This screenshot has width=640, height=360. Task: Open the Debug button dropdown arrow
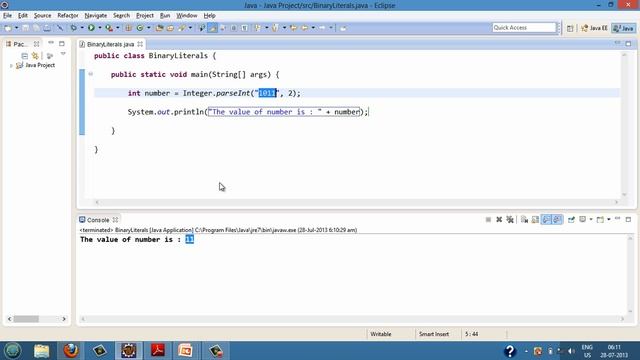pyautogui.click(x=82, y=28)
